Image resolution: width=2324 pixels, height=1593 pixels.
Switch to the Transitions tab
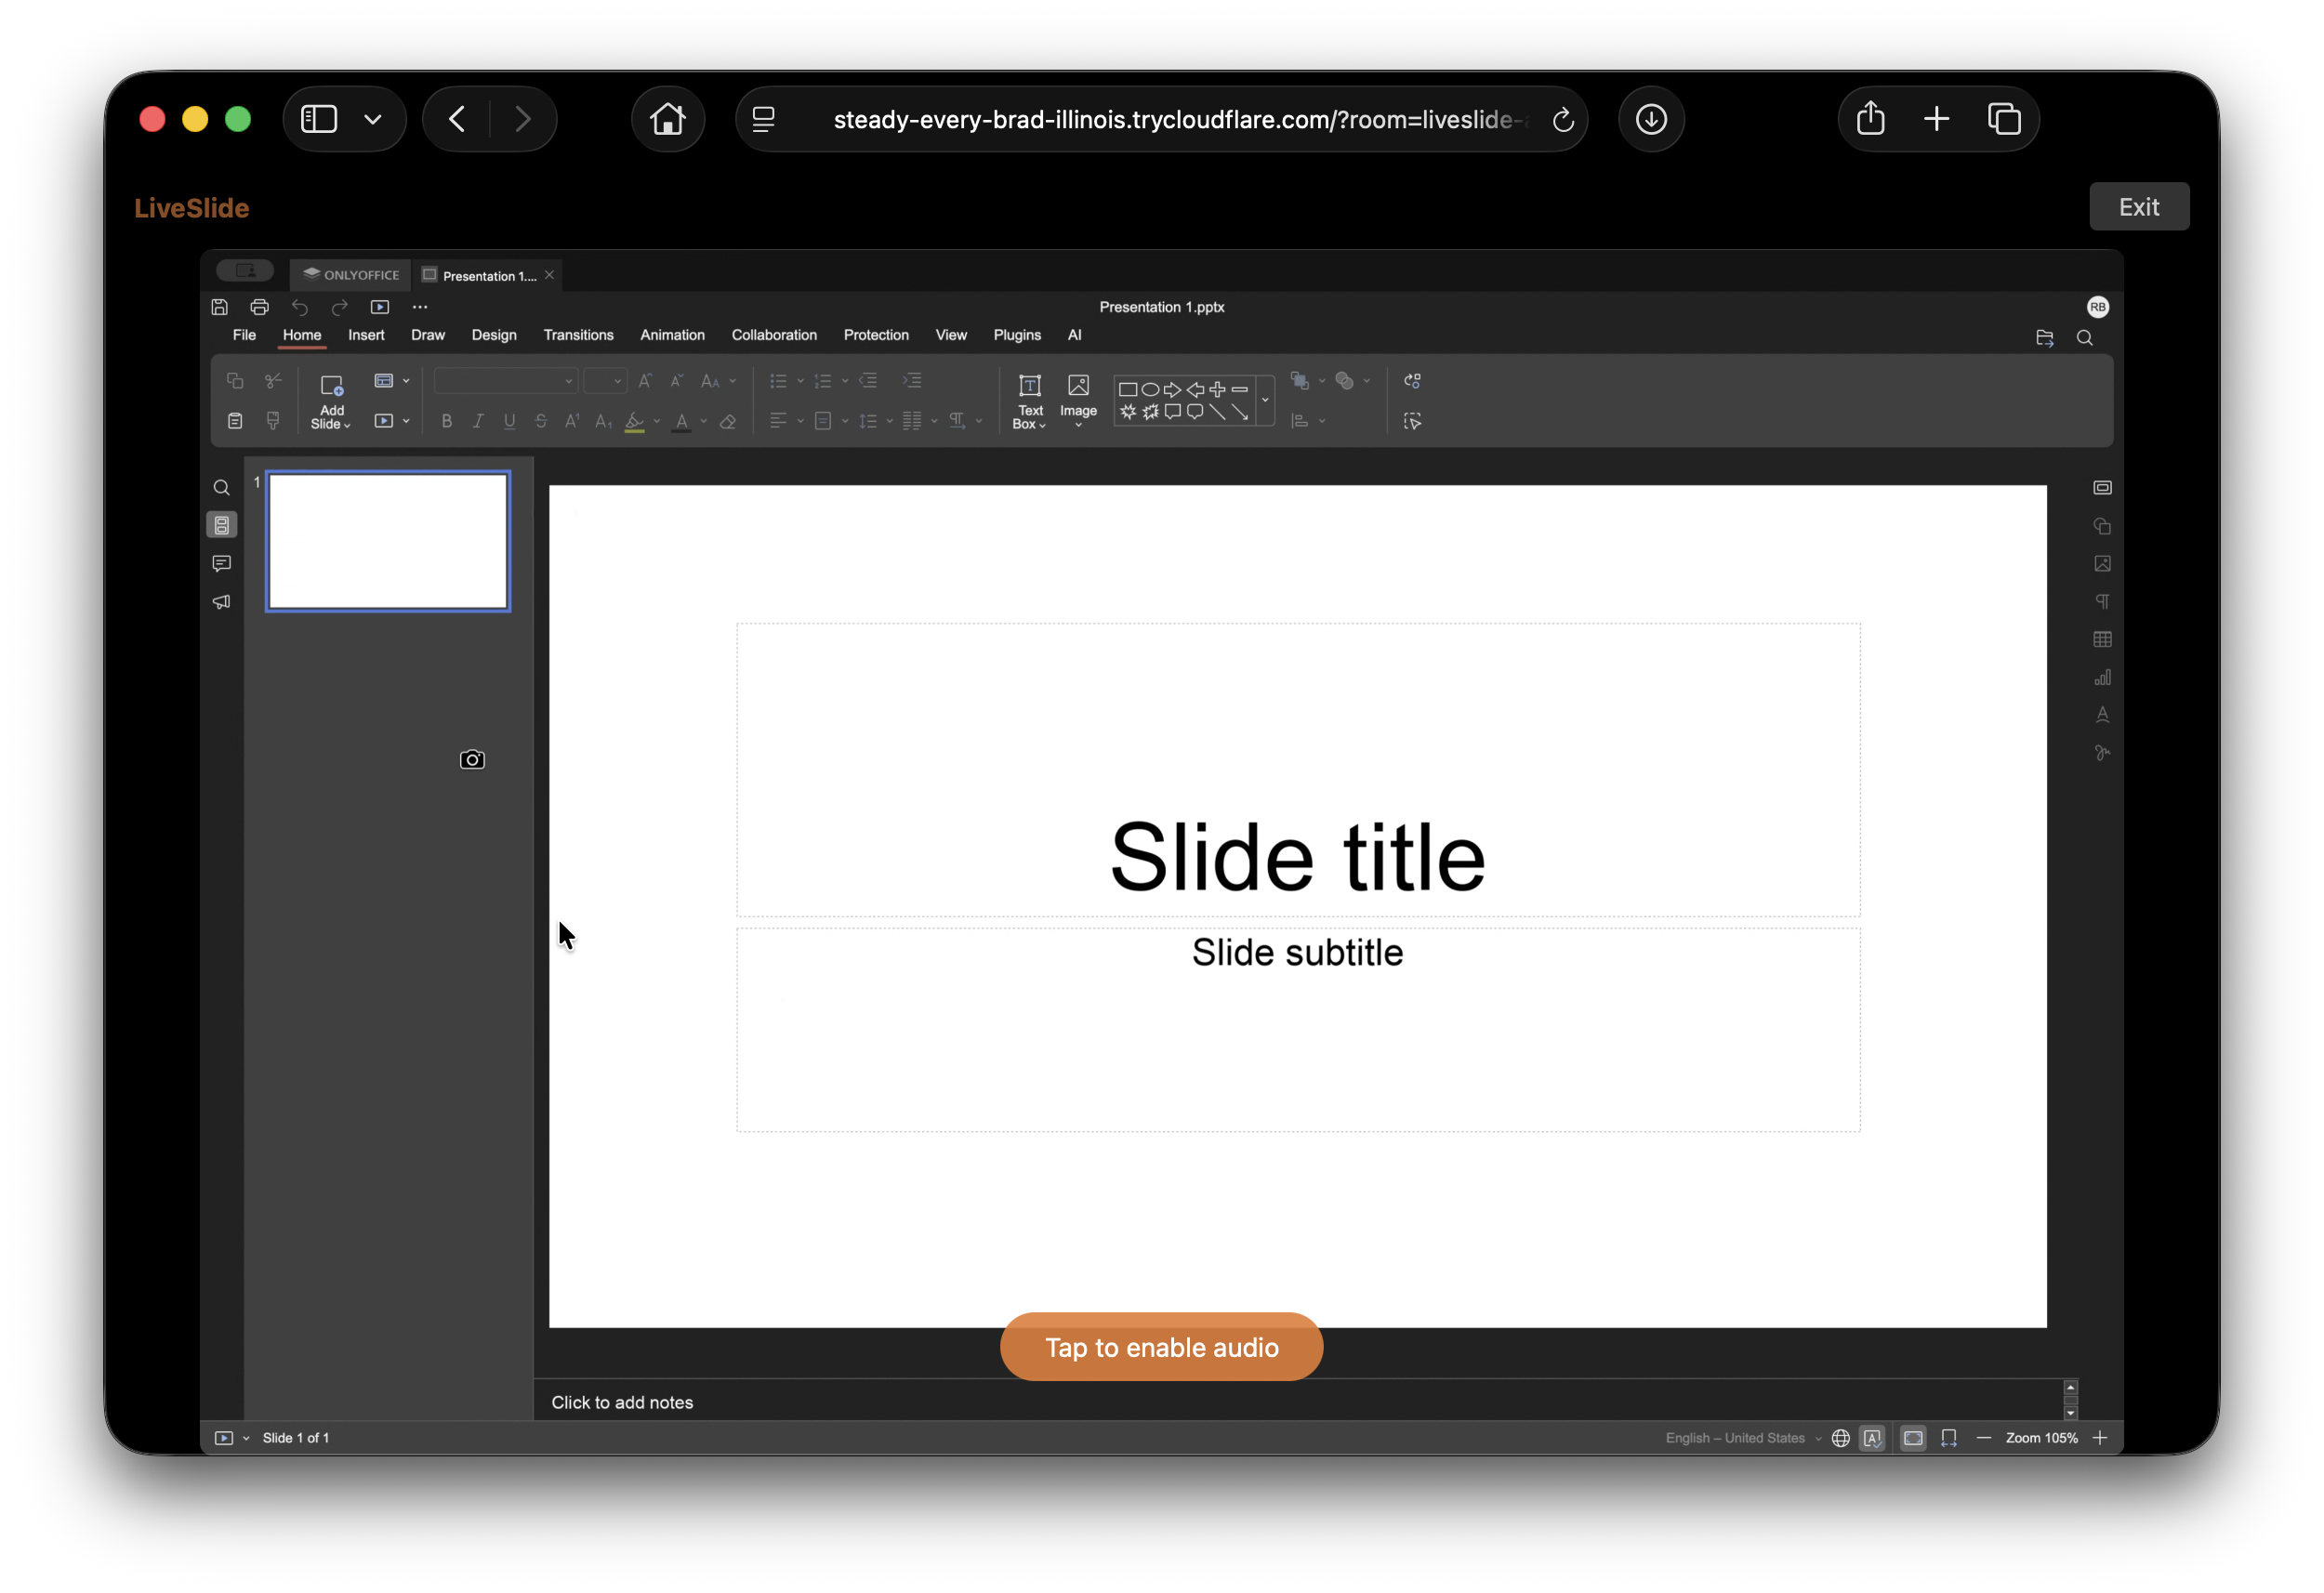pos(578,335)
